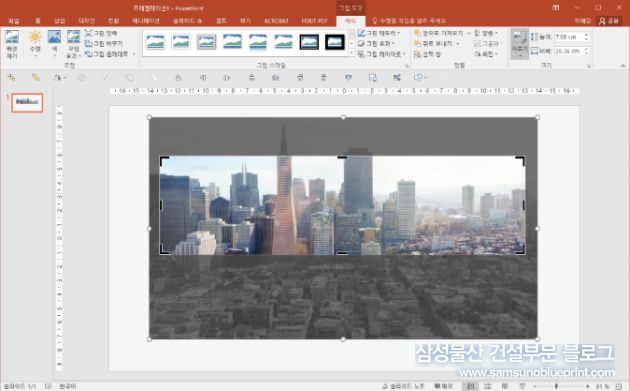Image resolution: width=630 pixels, height=391 pixels.
Task: Open Picture Effects (그림 효과) dropdown
Action: [376, 43]
